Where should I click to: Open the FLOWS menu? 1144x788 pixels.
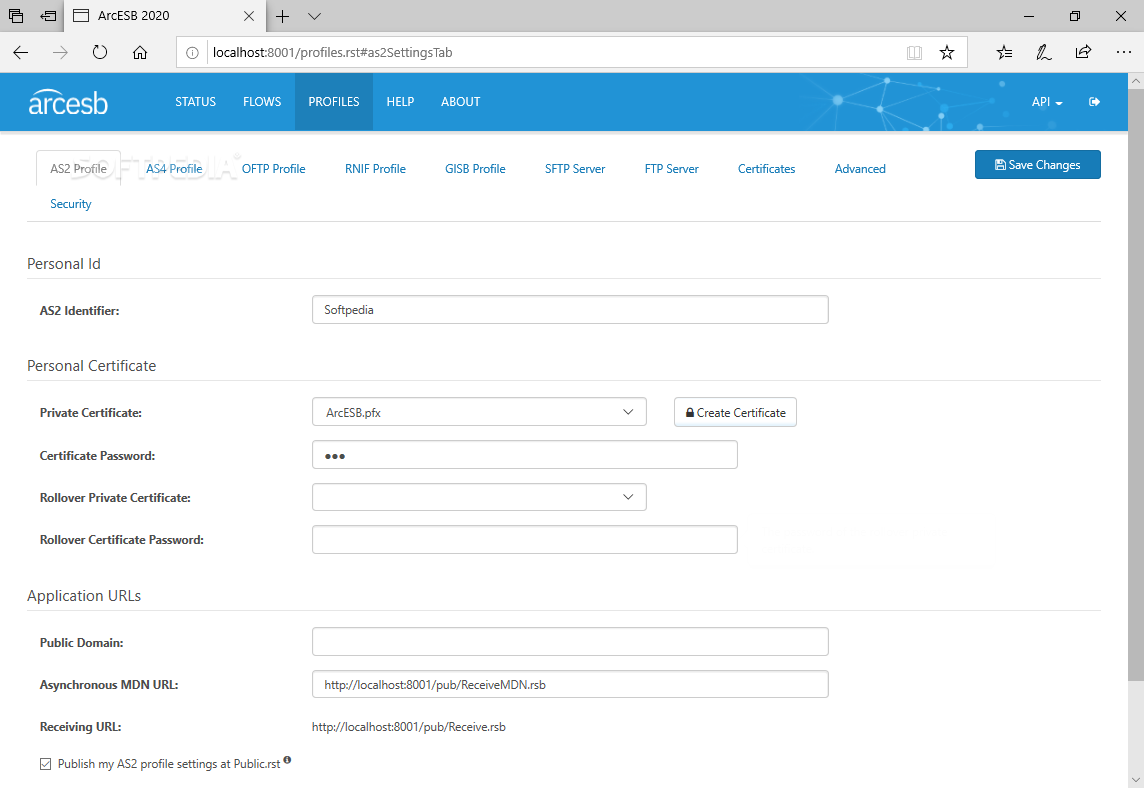(262, 102)
